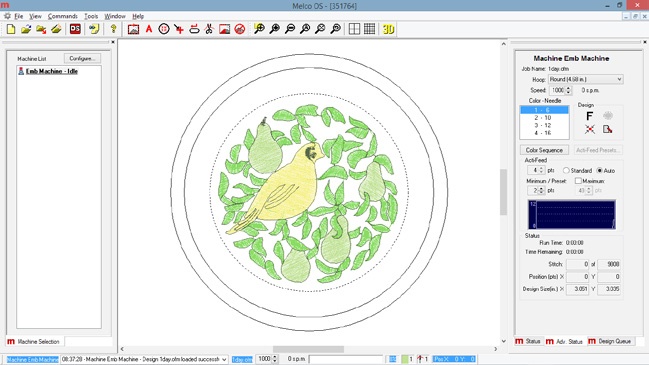This screenshot has height=365, width=649.
Task: Click the red framed picture toolbar icon
Action: (x=133, y=29)
